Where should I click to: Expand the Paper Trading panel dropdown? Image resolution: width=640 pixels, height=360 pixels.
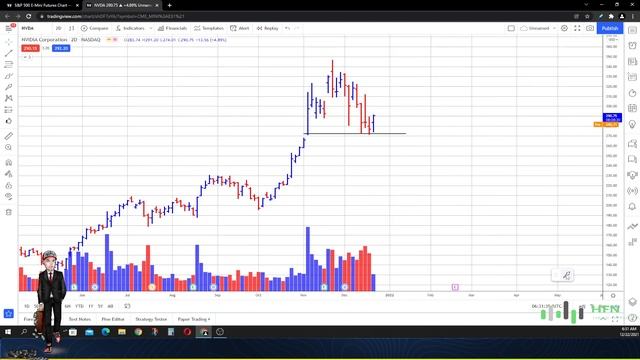[x=194, y=319]
